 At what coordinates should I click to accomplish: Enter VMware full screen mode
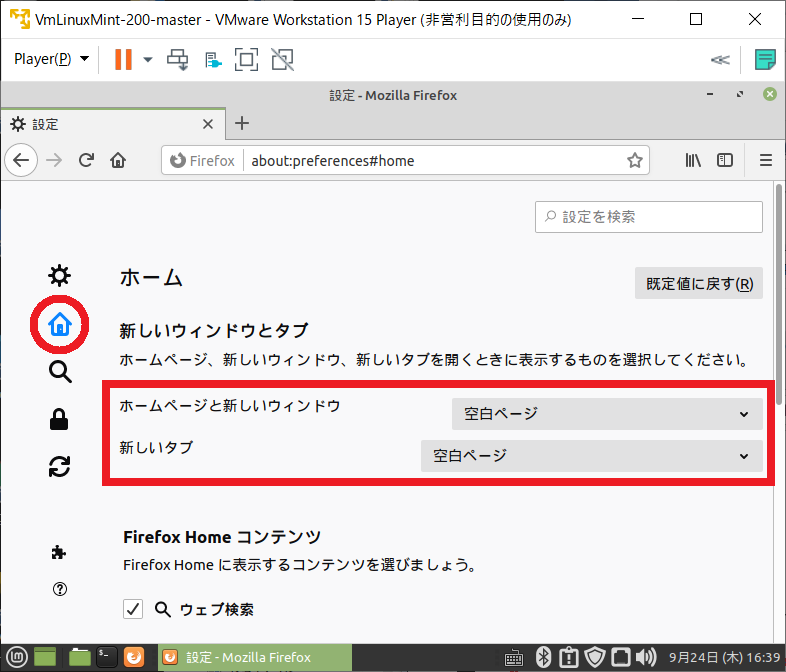click(x=247, y=59)
